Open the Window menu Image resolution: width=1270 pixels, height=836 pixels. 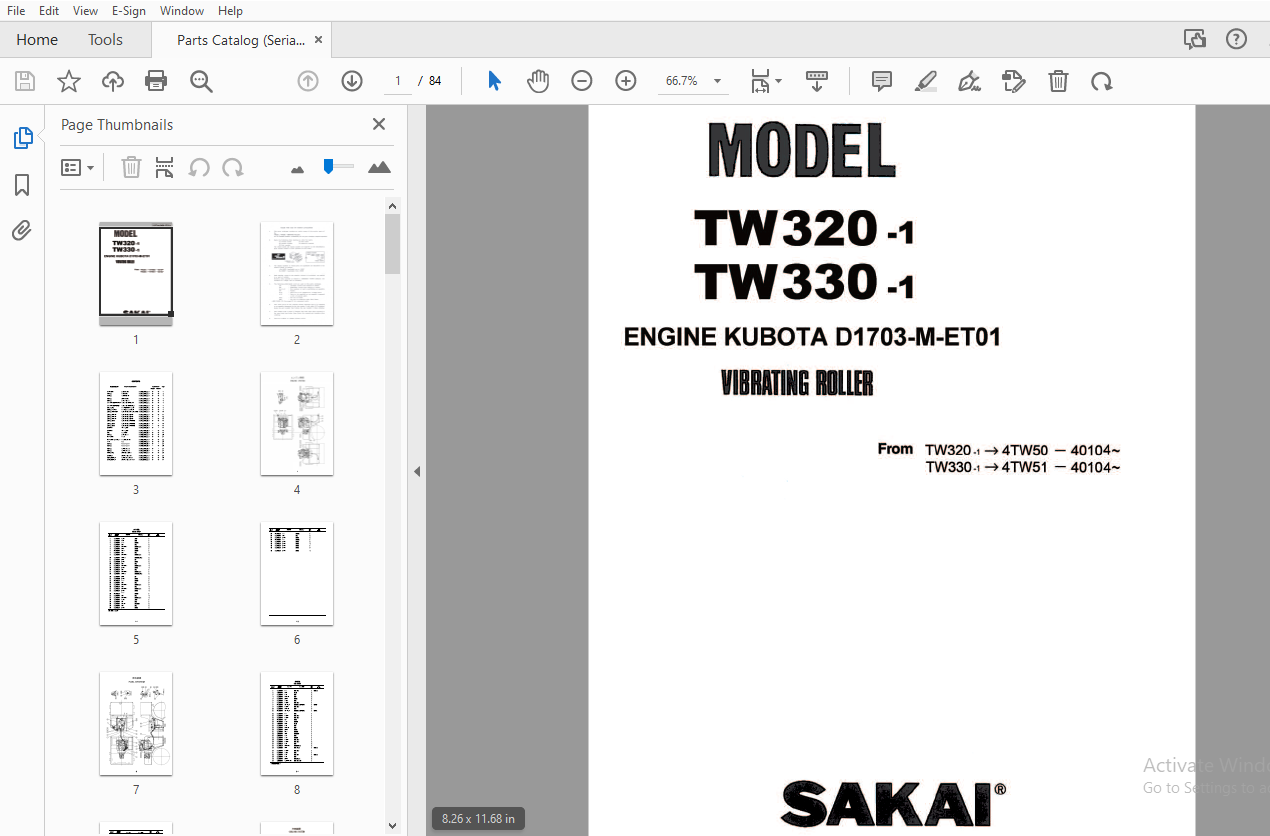click(182, 10)
